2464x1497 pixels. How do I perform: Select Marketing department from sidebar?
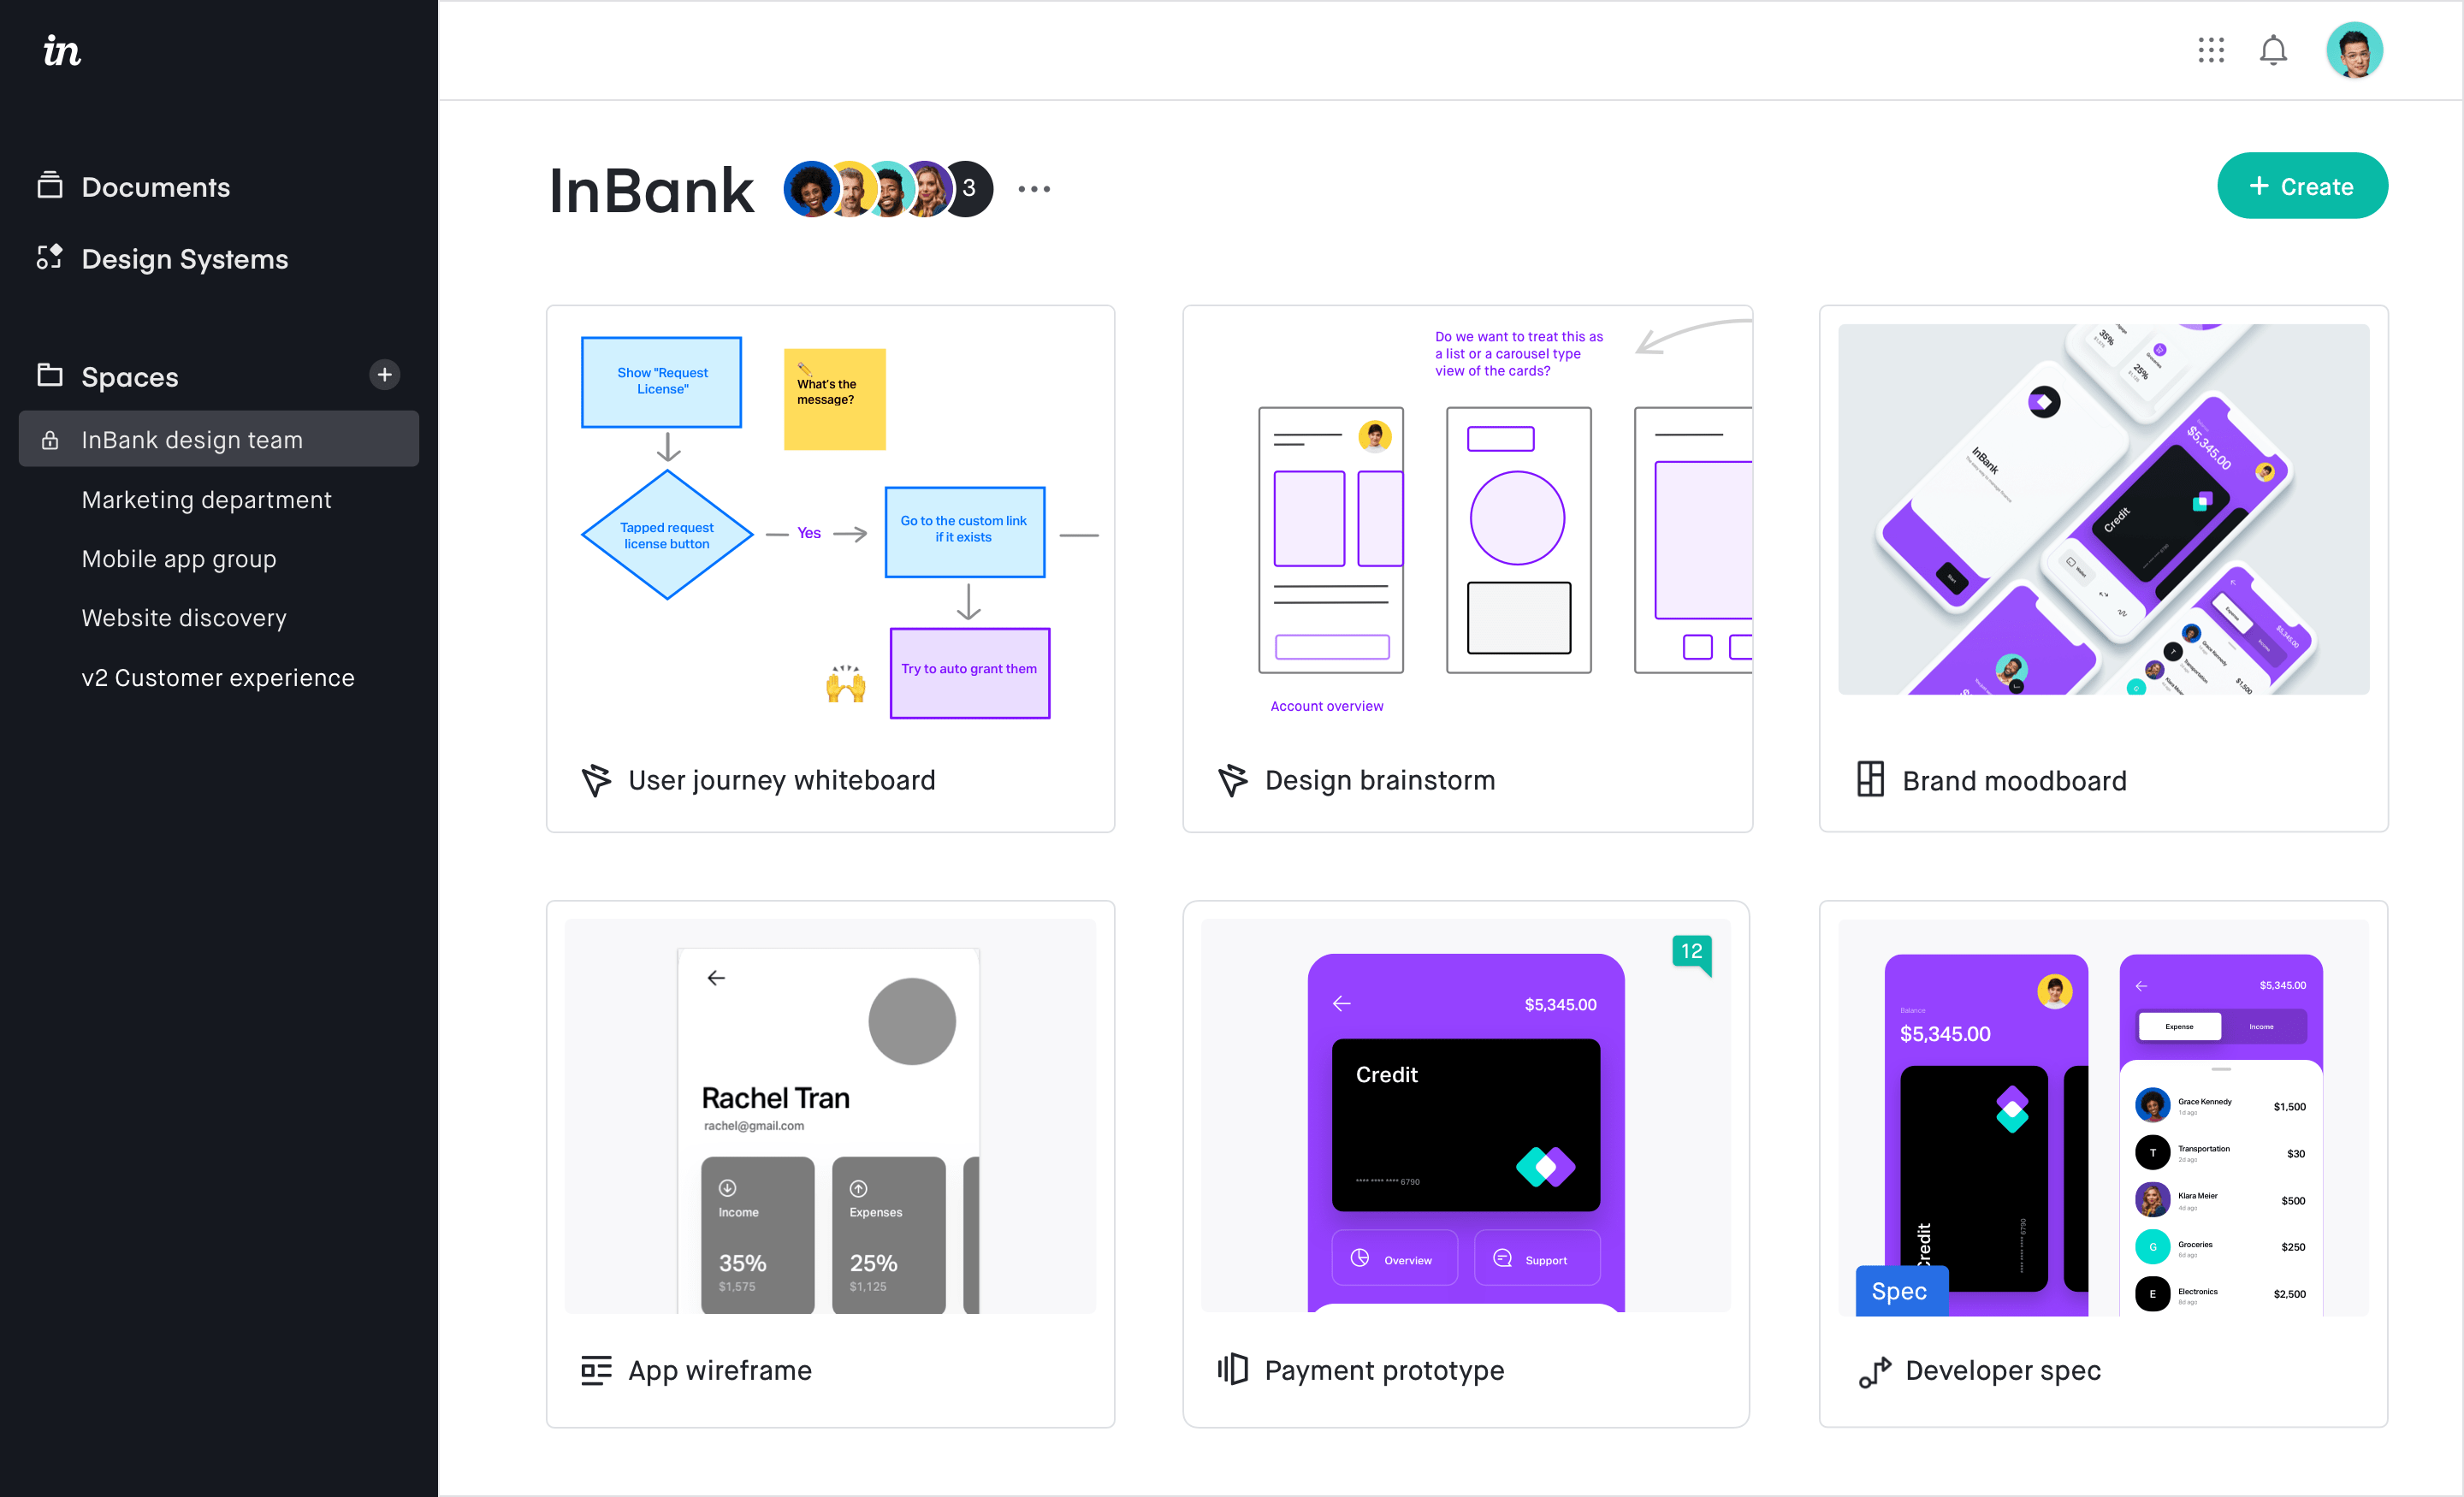tap(206, 498)
